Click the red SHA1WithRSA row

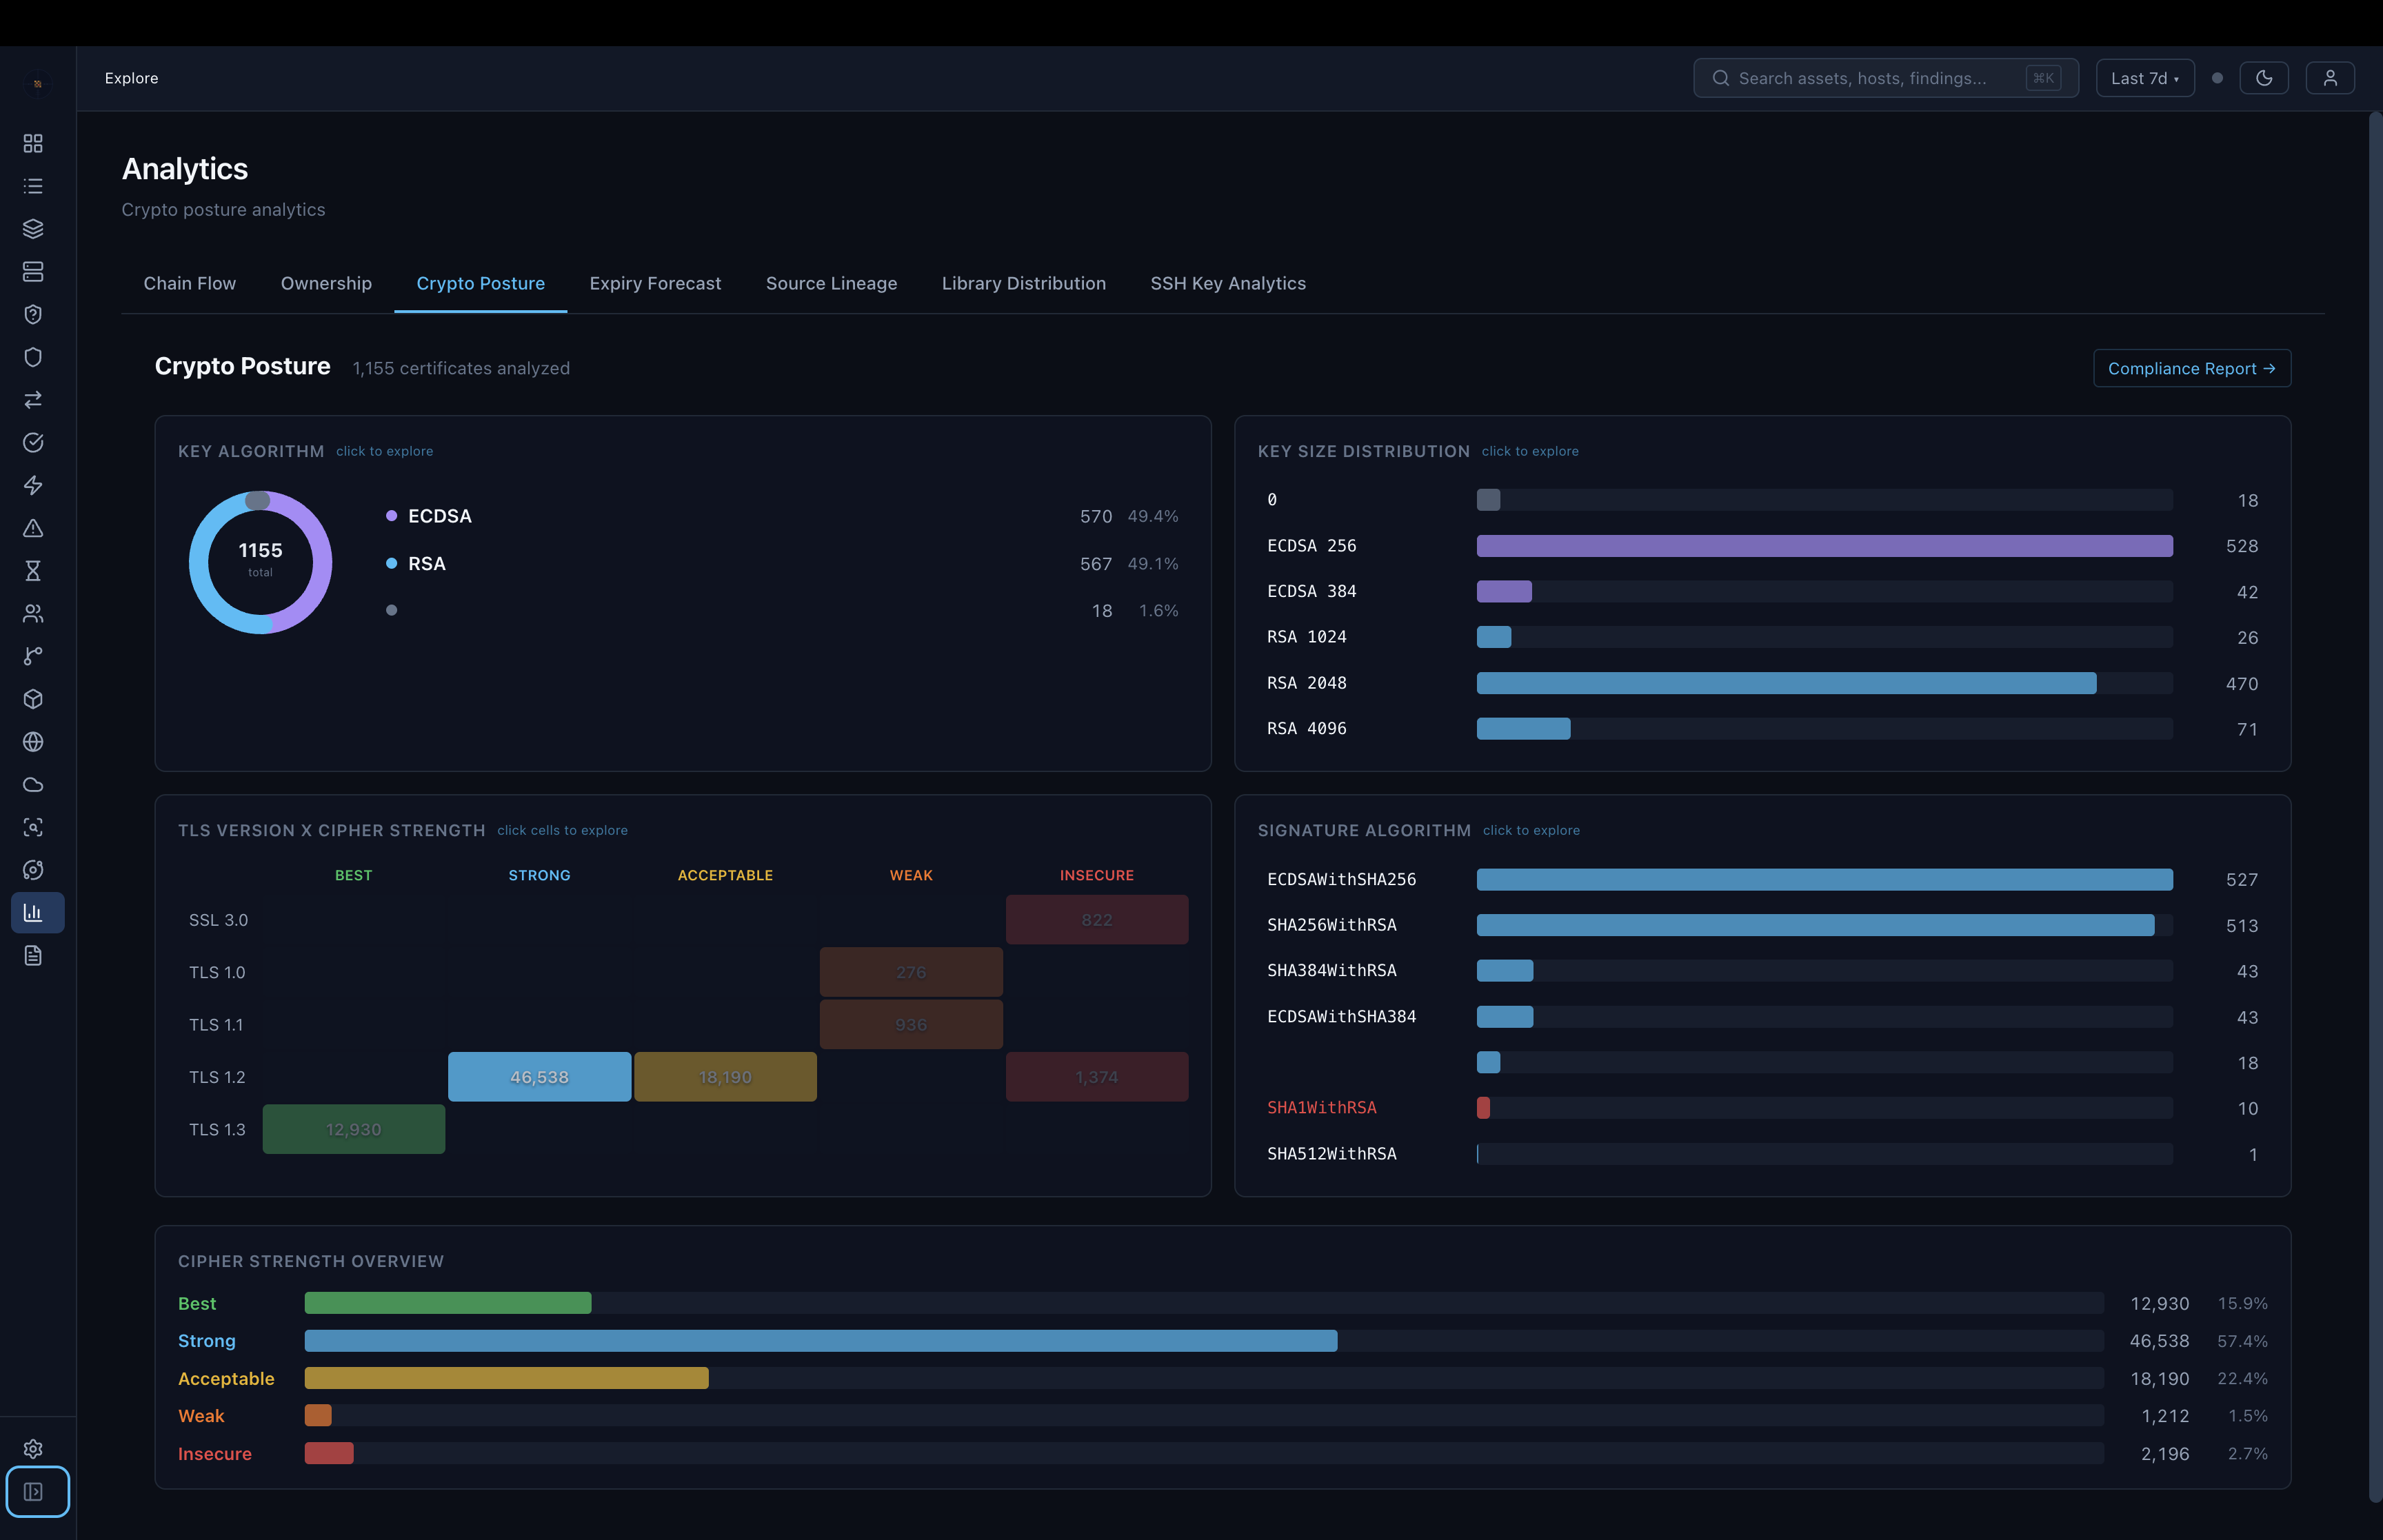(1762, 1108)
